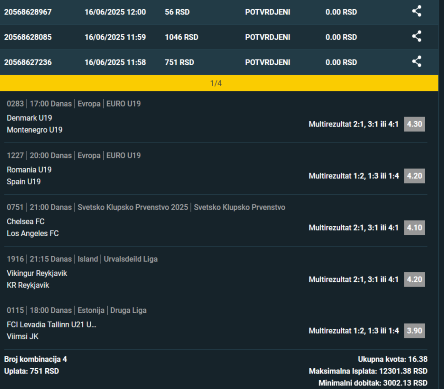Screen dimensions: 444x389
Task: Select ticket row 20568627236 at 11:58
Action: [x=219, y=62]
